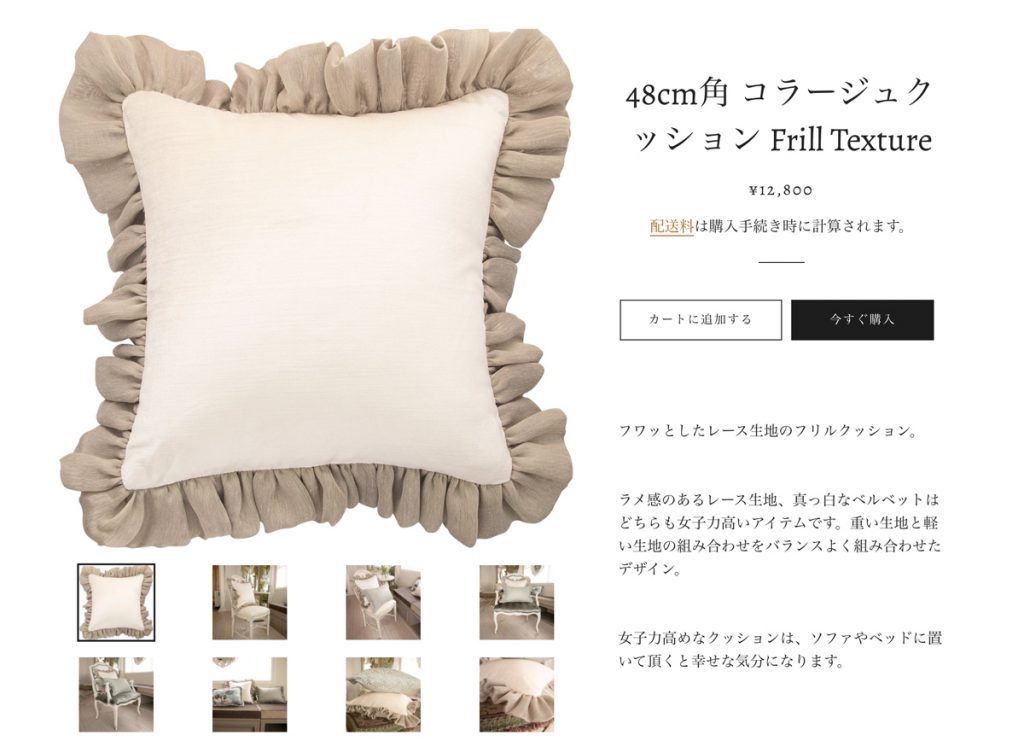Click the ¥12,800 price text
Image resolution: width=1024 pixels, height=741 pixels.
[x=780, y=190]
